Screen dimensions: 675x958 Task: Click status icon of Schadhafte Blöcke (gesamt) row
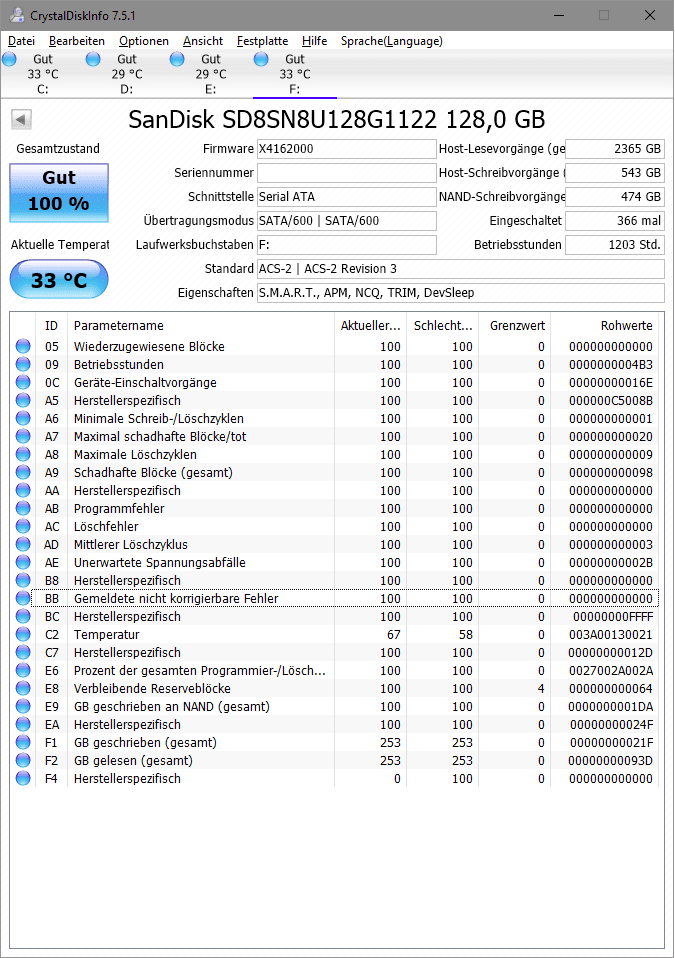click(23, 472)
